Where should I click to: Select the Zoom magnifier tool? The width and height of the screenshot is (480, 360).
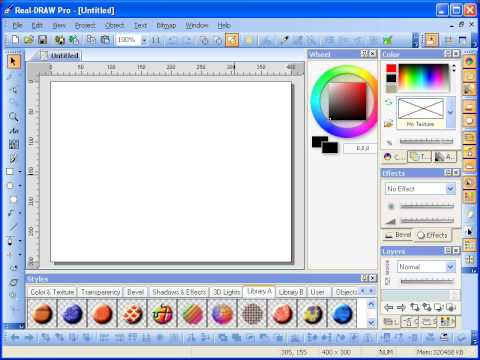tap(13, 117)
